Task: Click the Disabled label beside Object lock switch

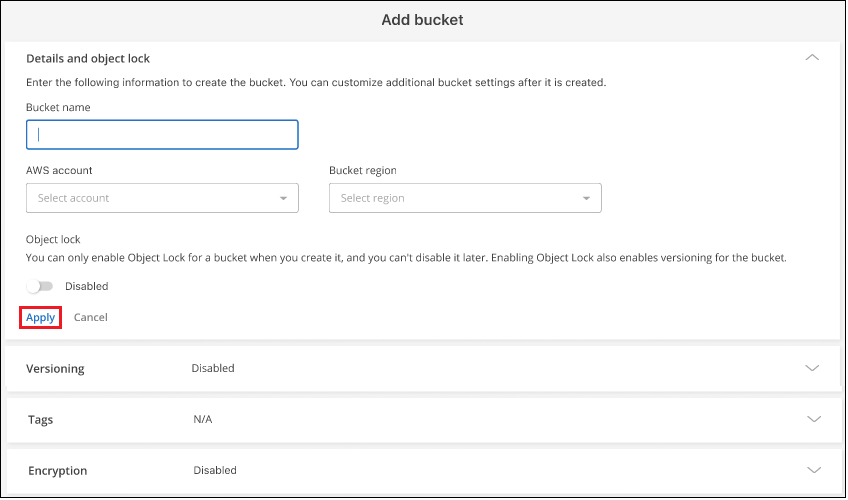Action: tap(87, 286)
